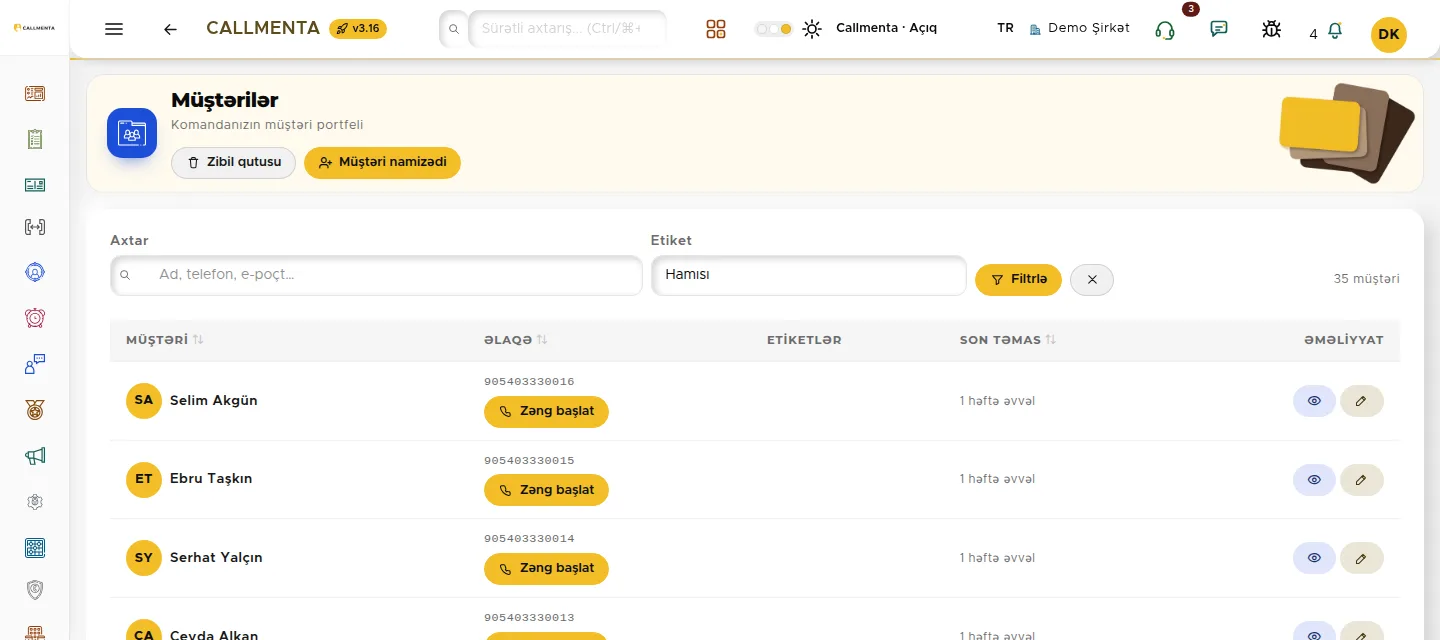Image resolution: width=1440 pixels, height=640 pixels.
Task: Click the sun brightness icon
Action: pos(812,29)
